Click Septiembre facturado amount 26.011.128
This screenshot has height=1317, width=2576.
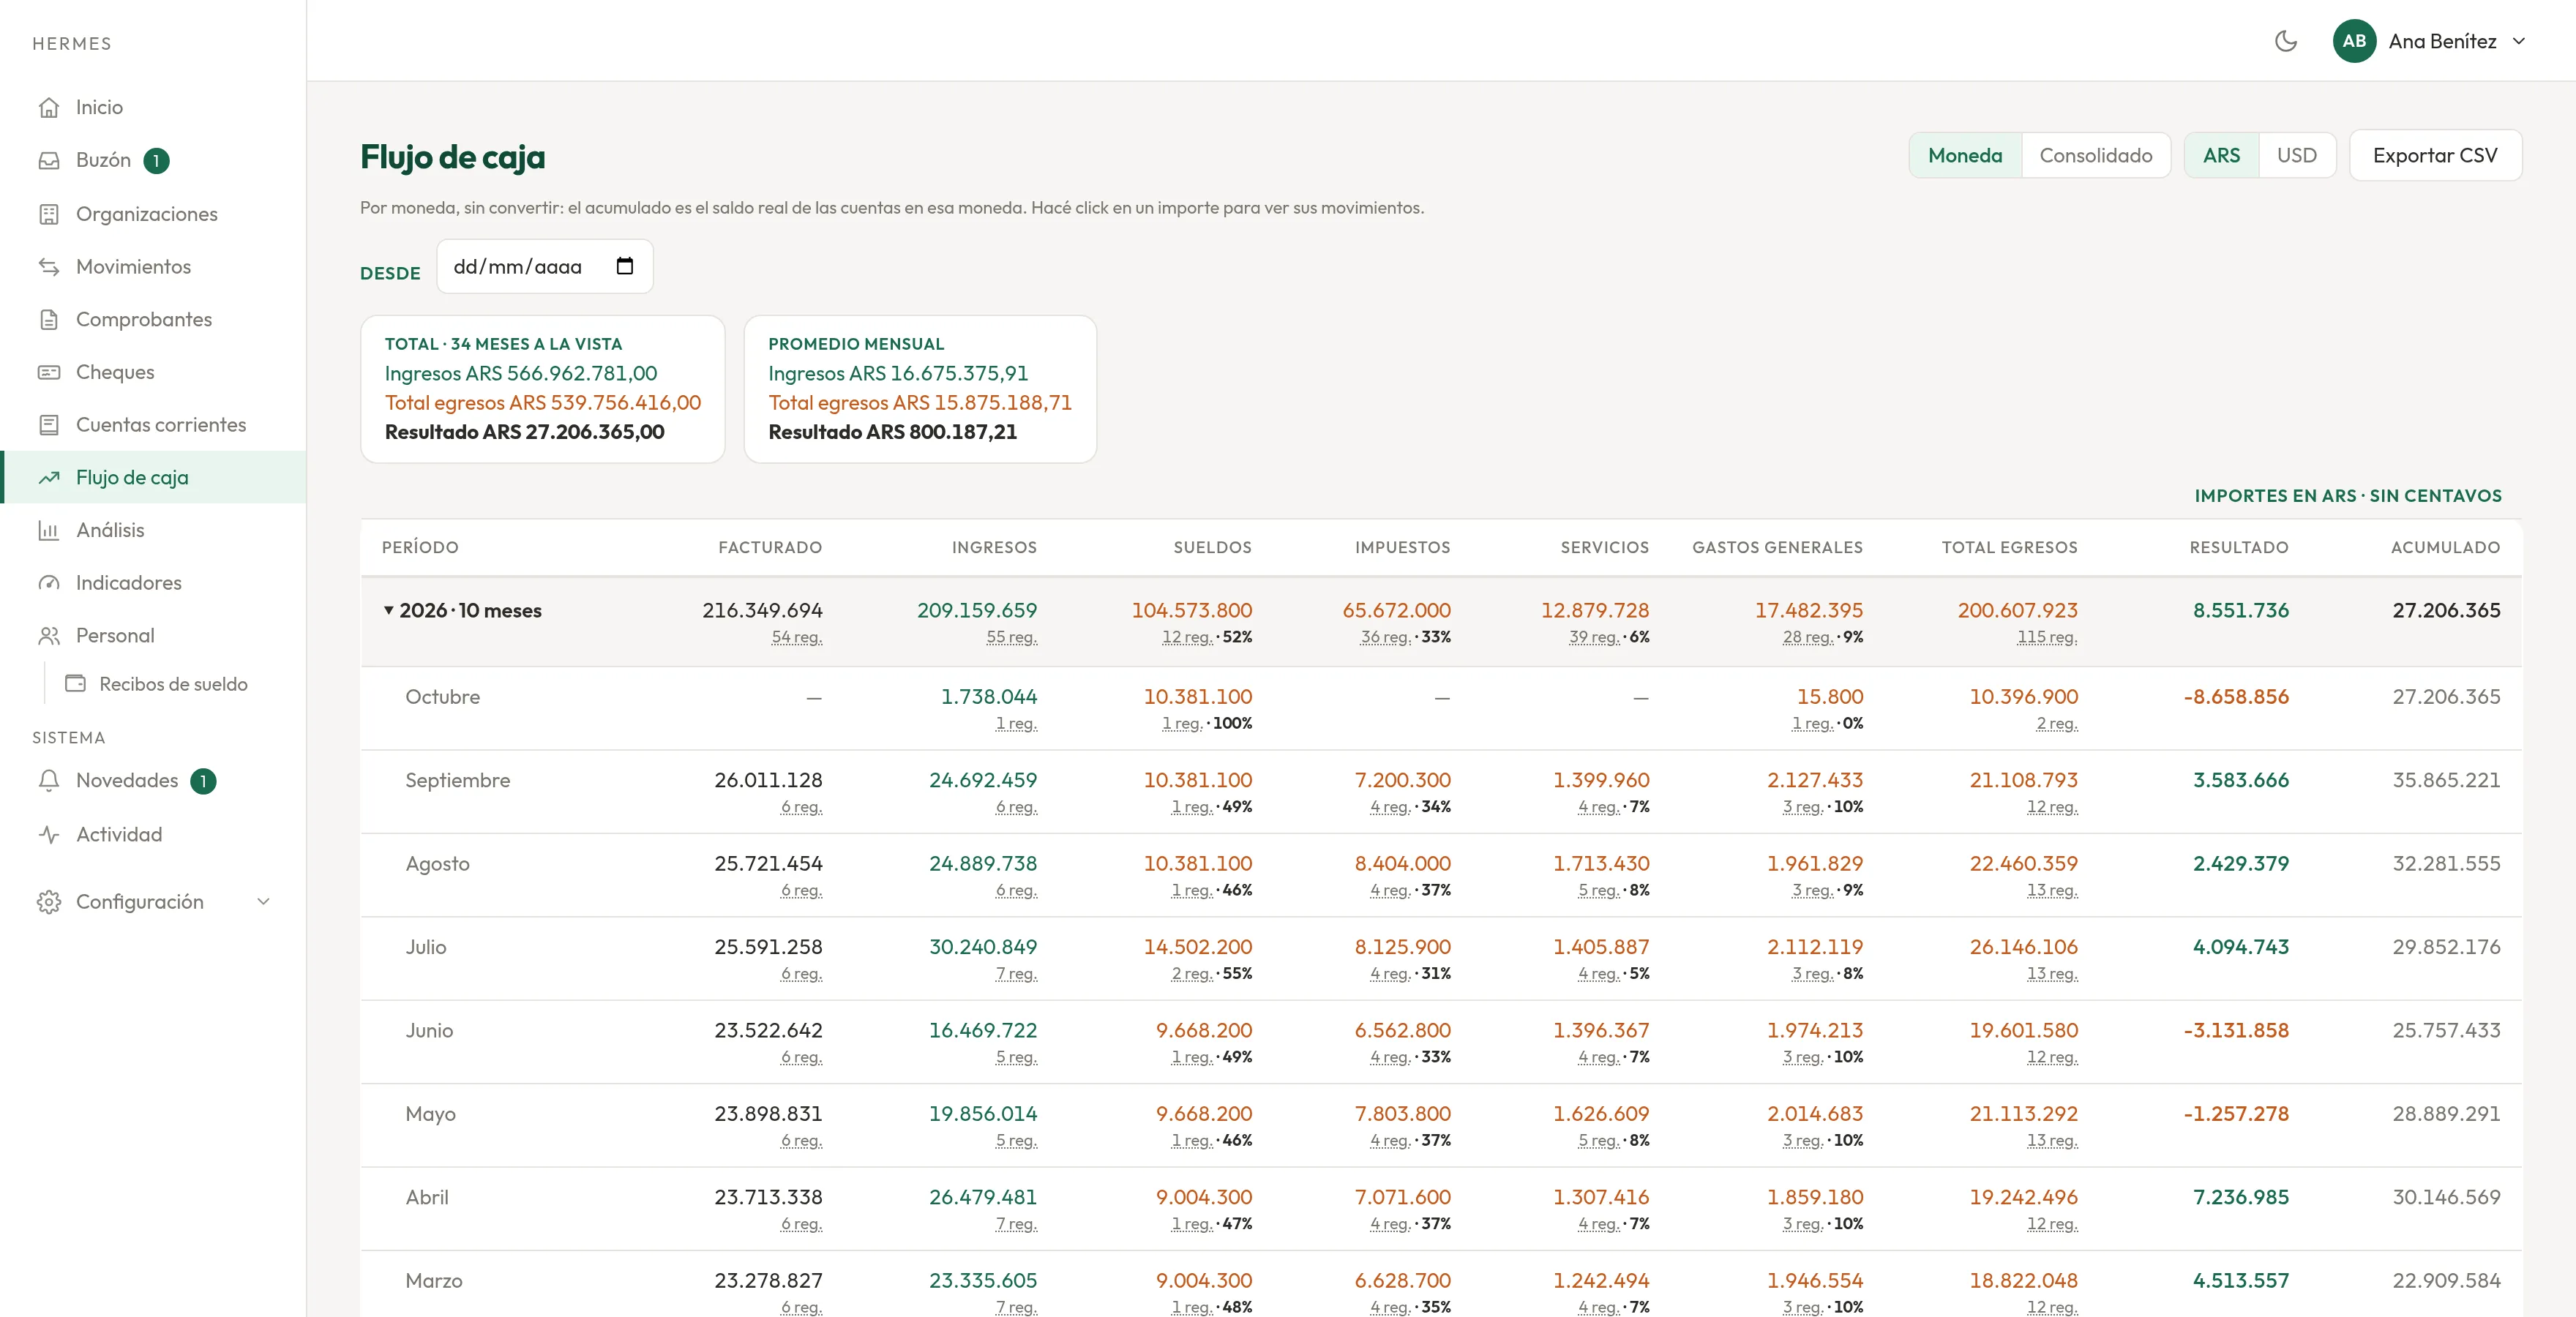pyautogui.click(x=768, y=780)
